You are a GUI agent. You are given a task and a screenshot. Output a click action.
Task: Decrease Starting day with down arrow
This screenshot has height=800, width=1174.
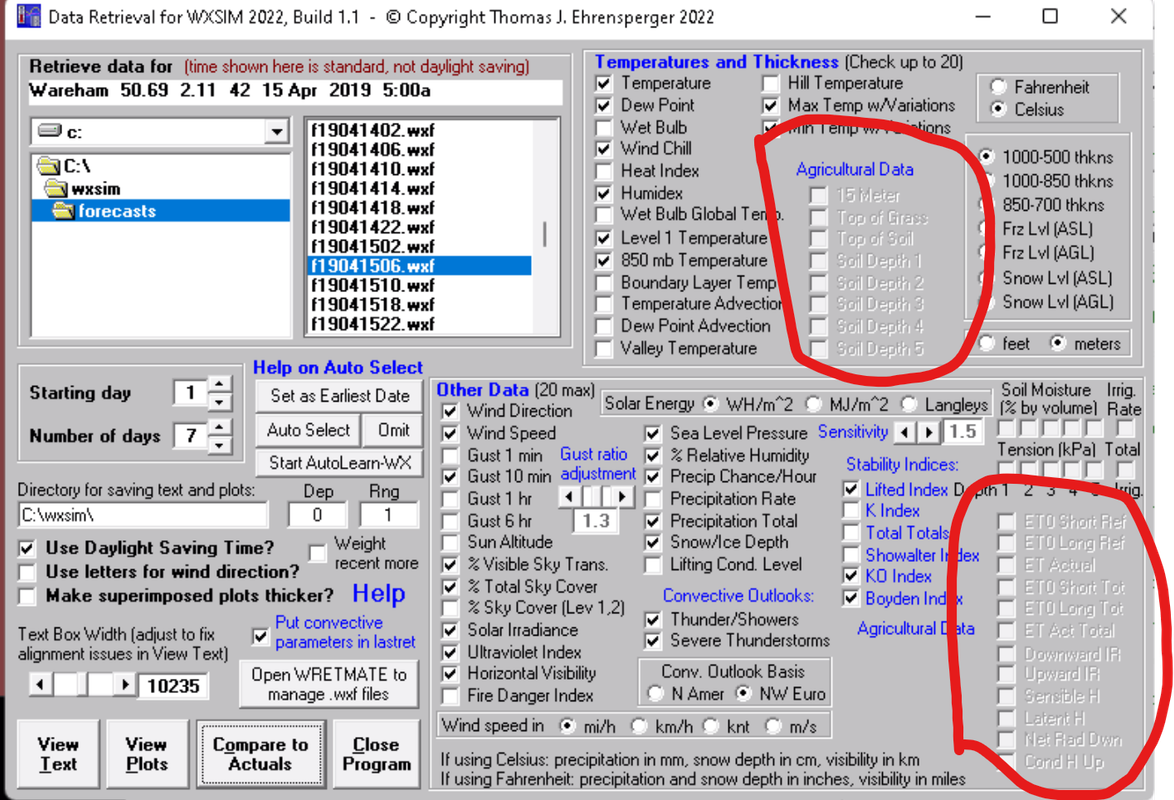click(x=219, y=401)
